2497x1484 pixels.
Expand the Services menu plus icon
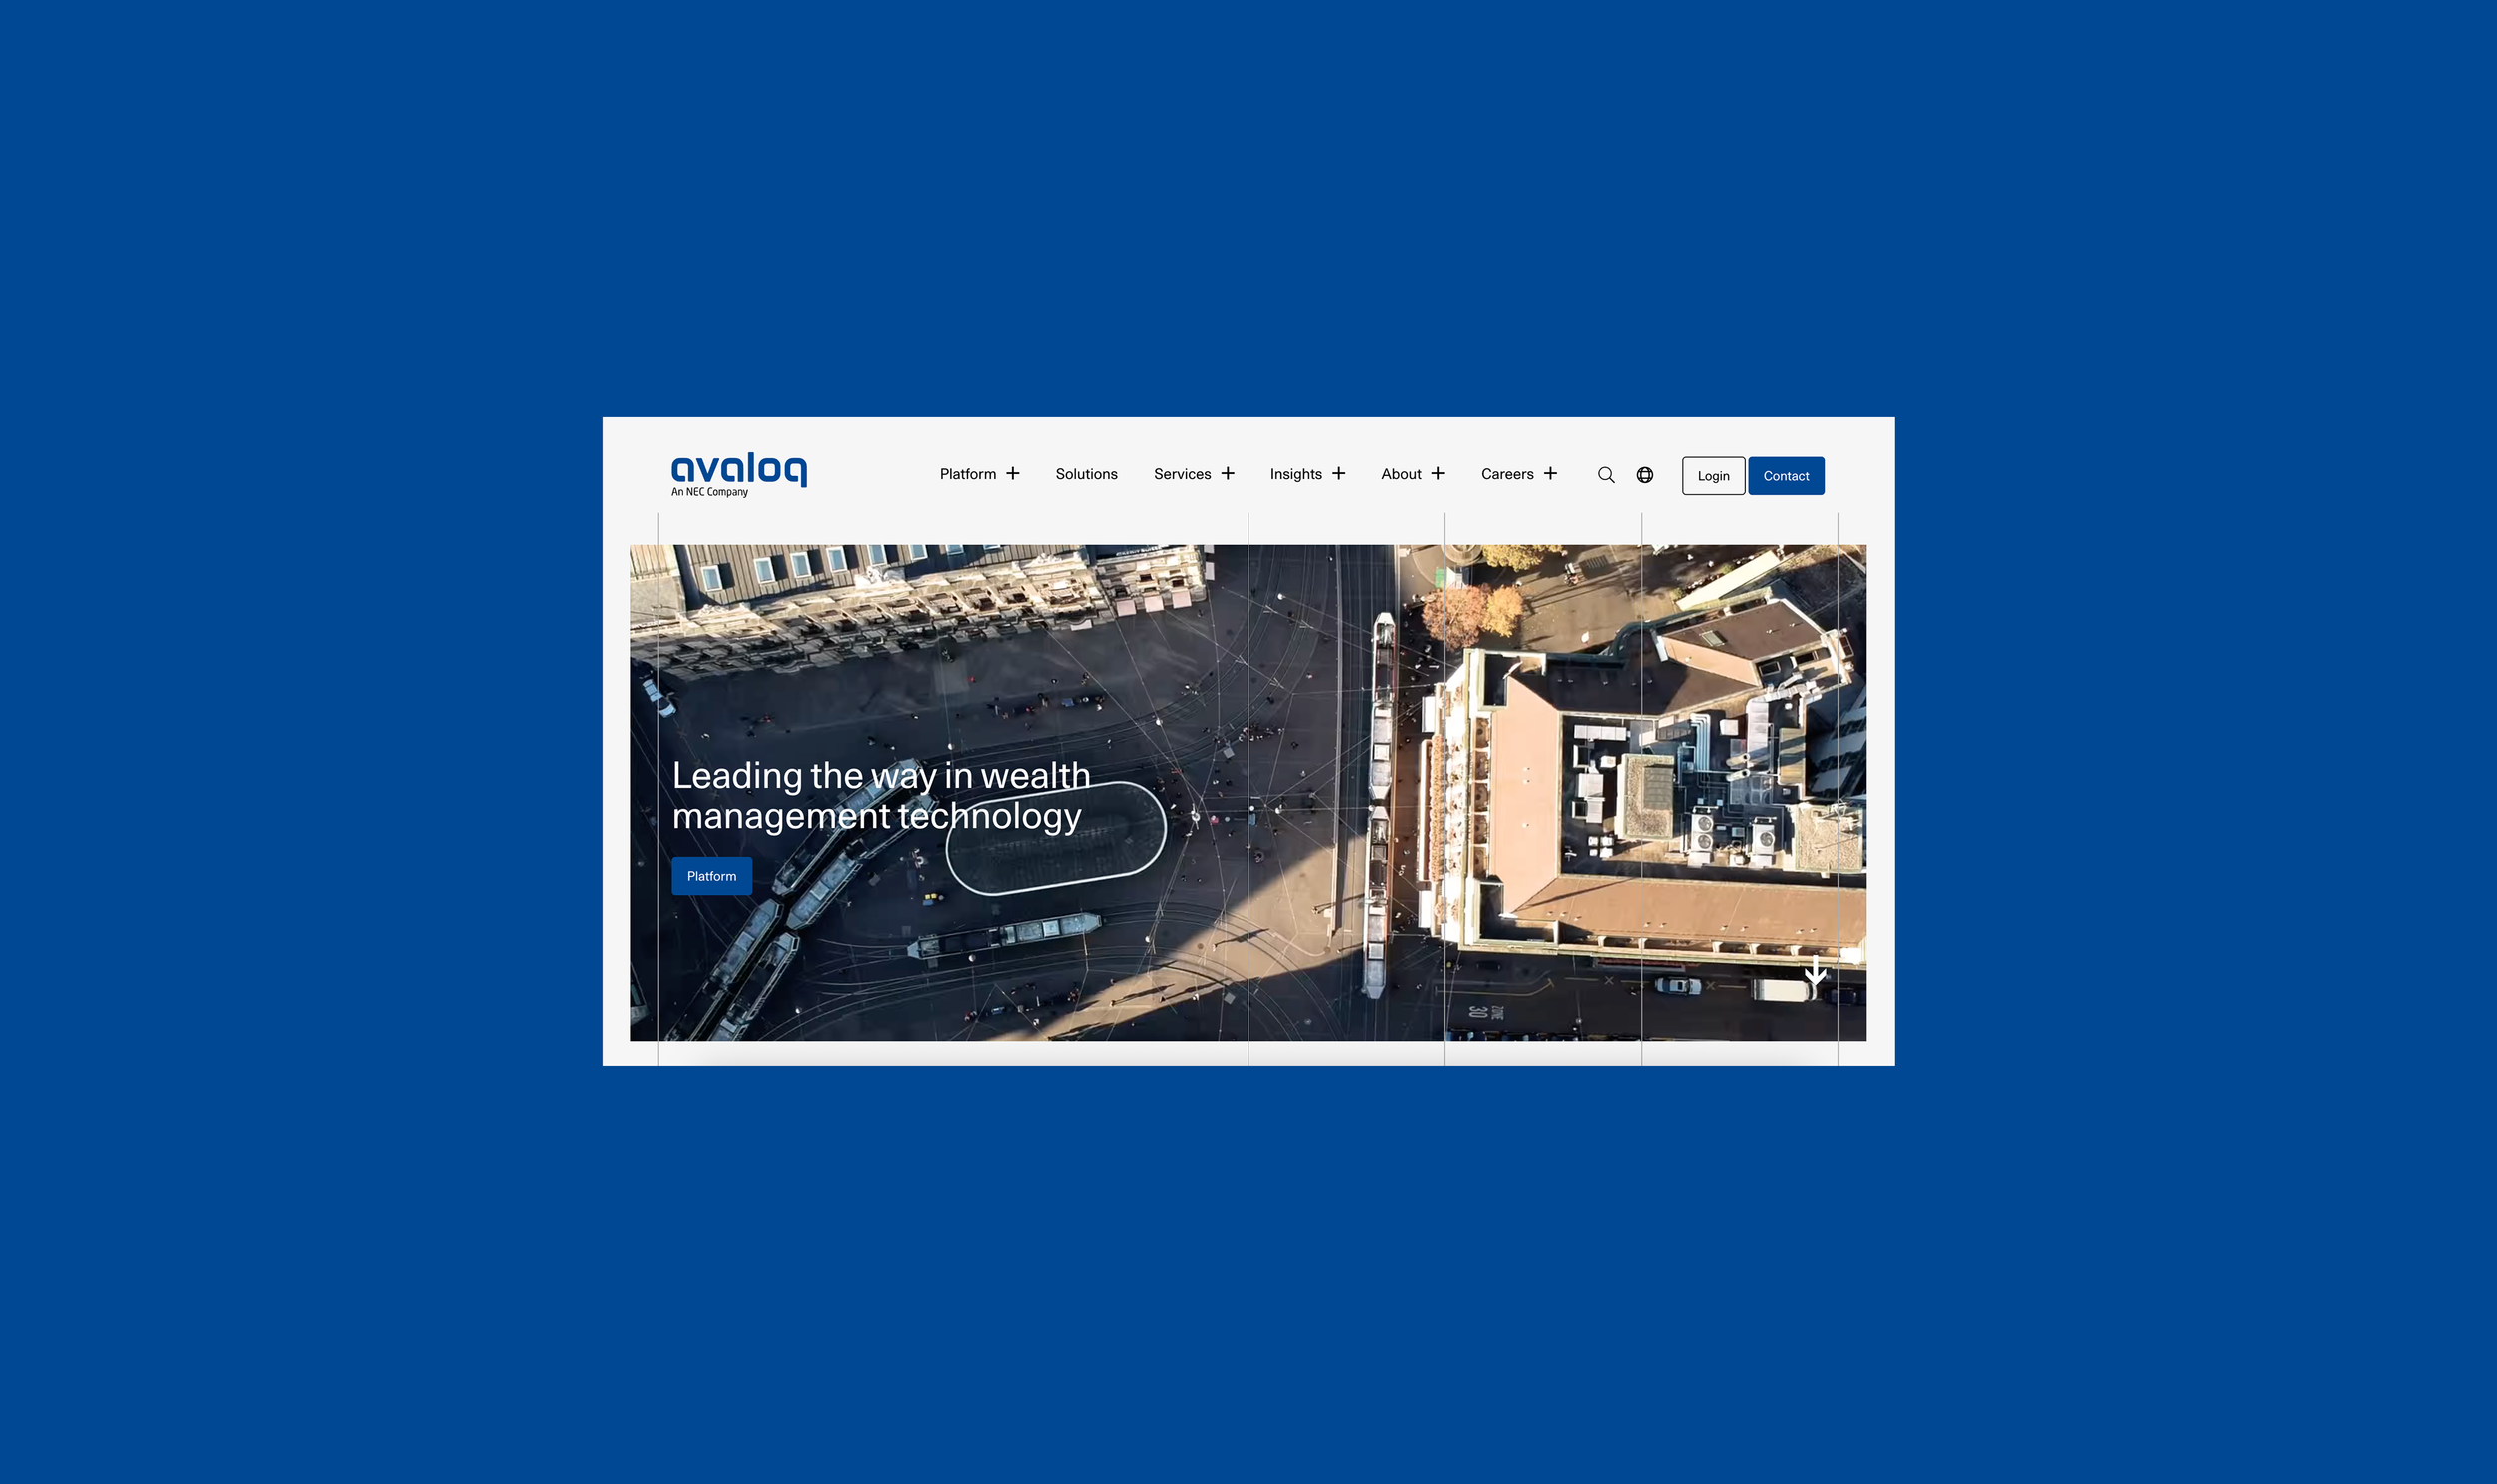pyautogui.click(x=1227, y=474)
